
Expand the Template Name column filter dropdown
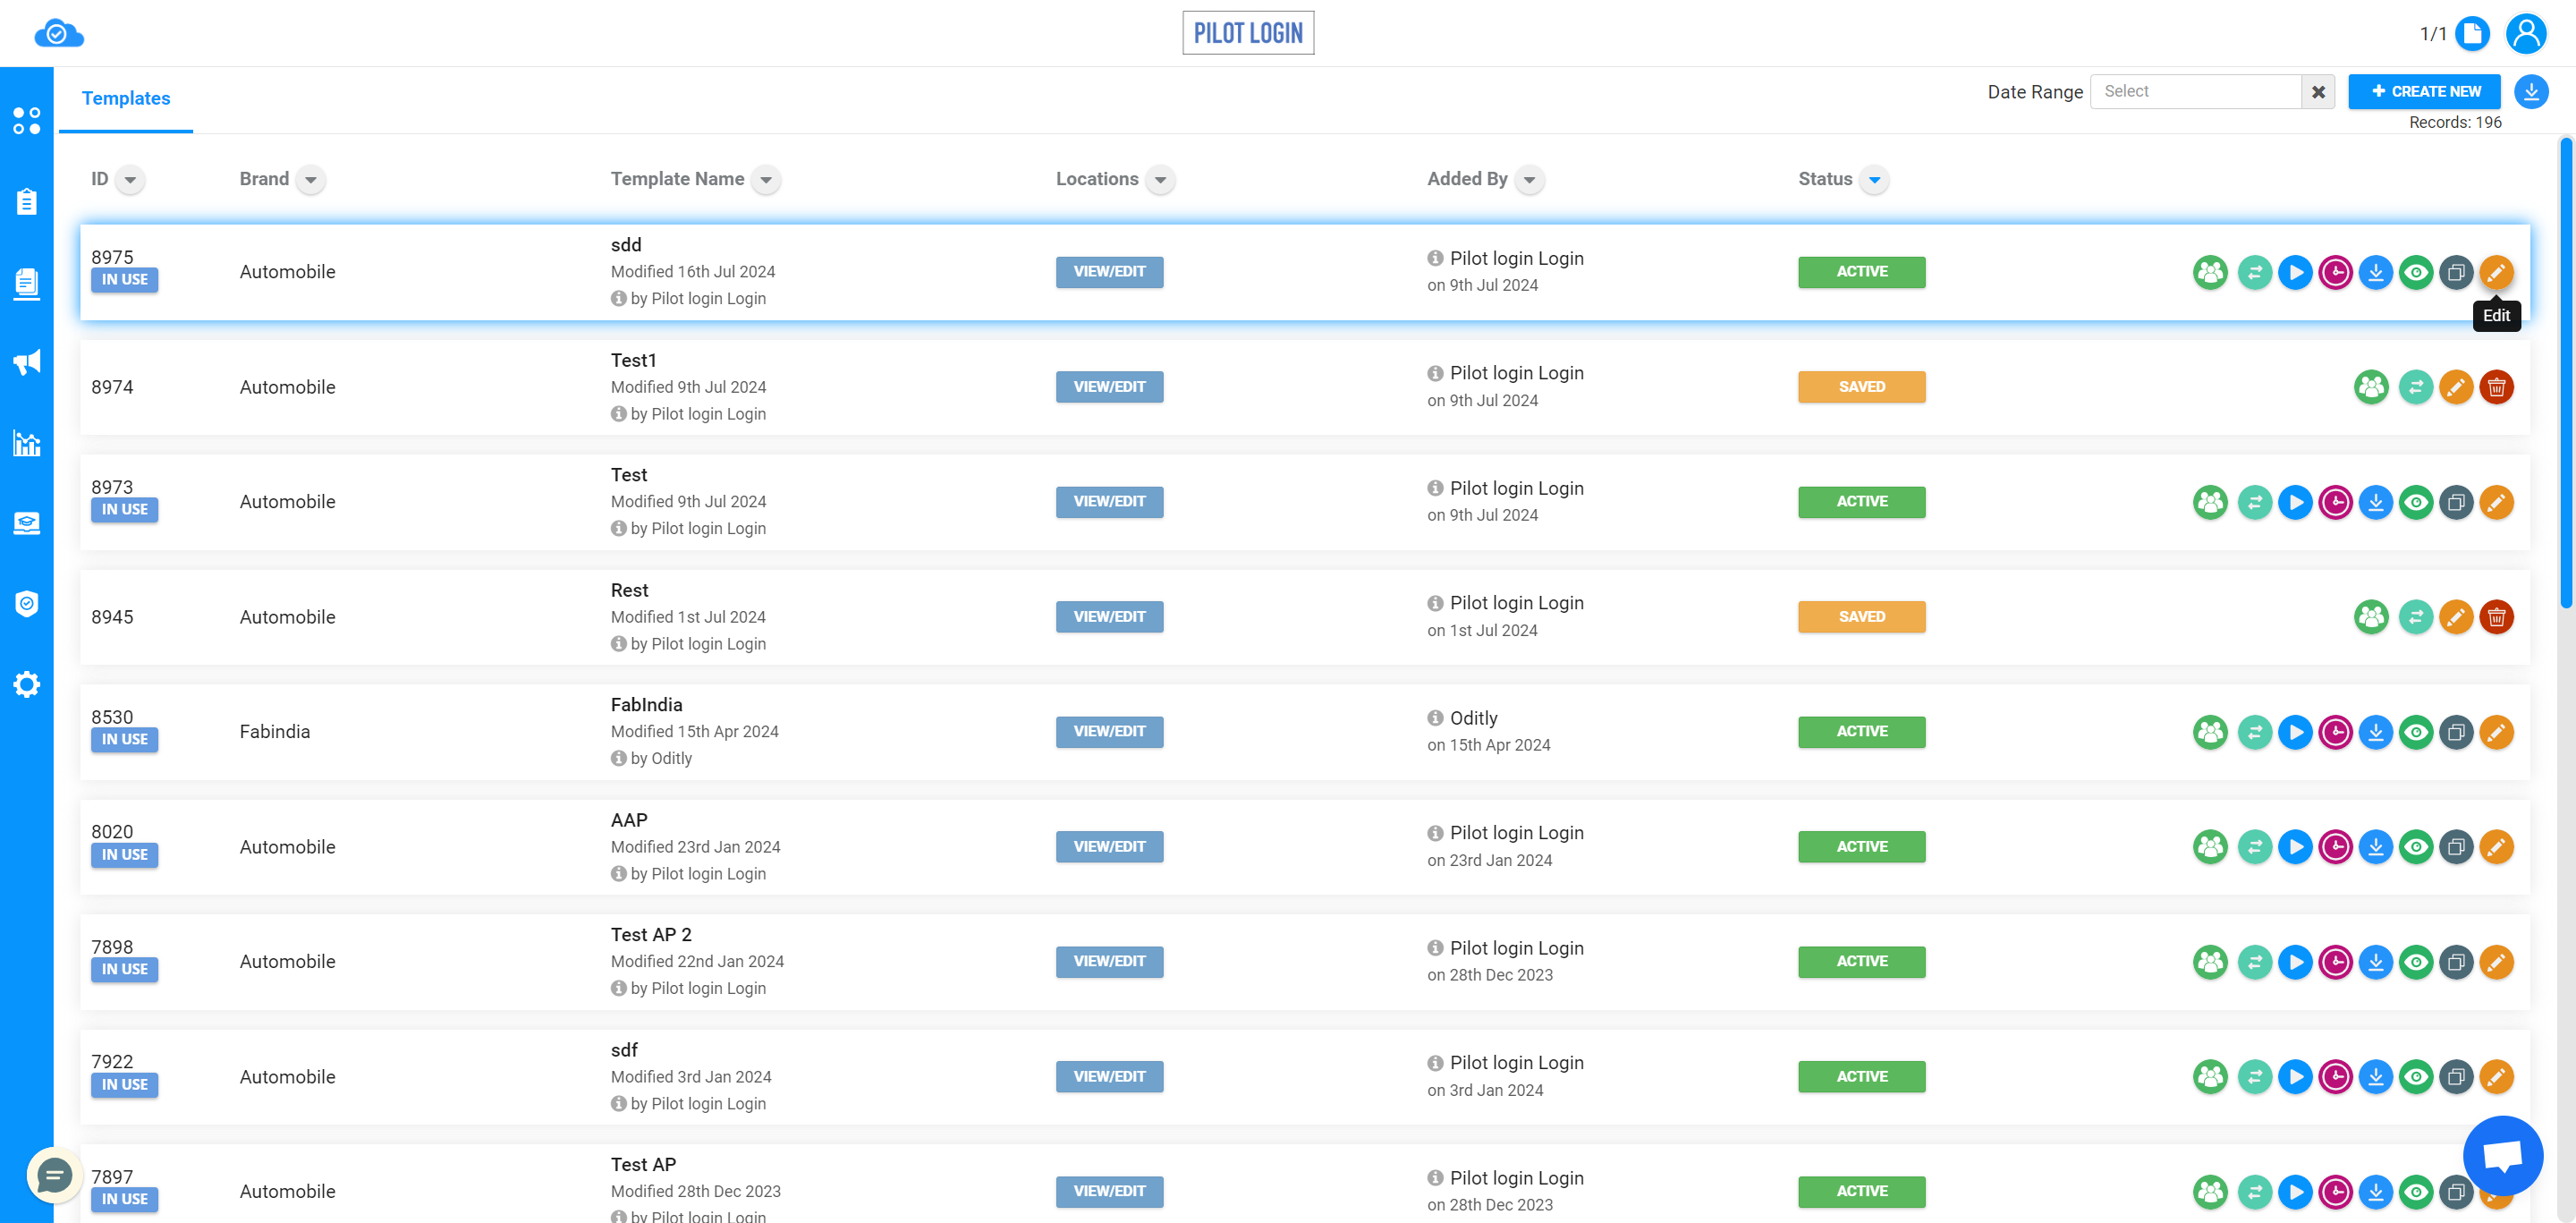pyautogui.click(x=767, y=179)
